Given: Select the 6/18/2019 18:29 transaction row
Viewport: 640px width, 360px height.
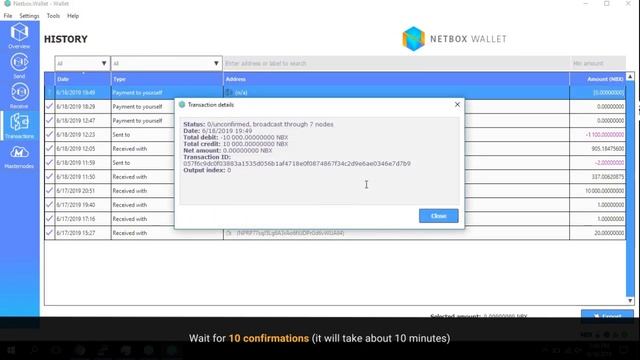Looking at the screenshot, I should (335, 107).
